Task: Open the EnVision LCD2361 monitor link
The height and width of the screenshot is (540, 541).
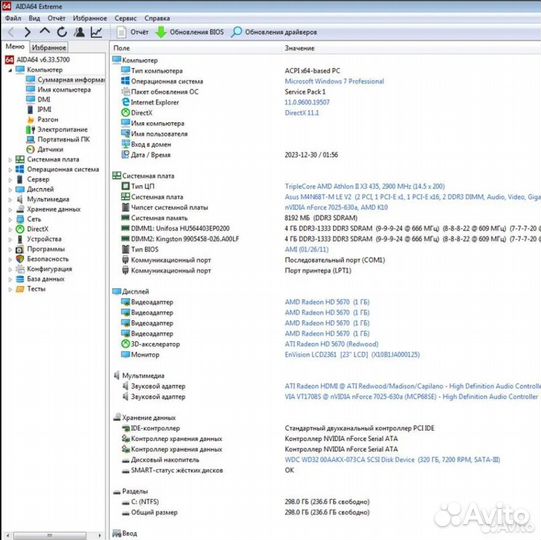Action: click(x=352, y=355)
